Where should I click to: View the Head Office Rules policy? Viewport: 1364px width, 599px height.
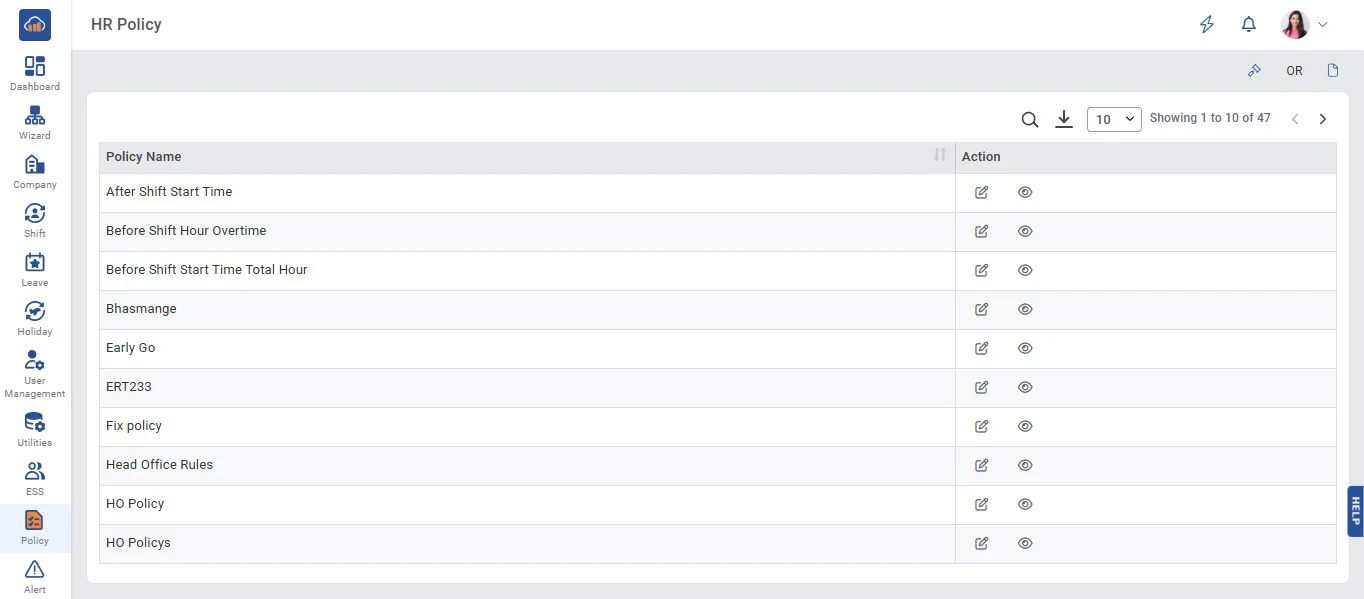(1025, 465)
